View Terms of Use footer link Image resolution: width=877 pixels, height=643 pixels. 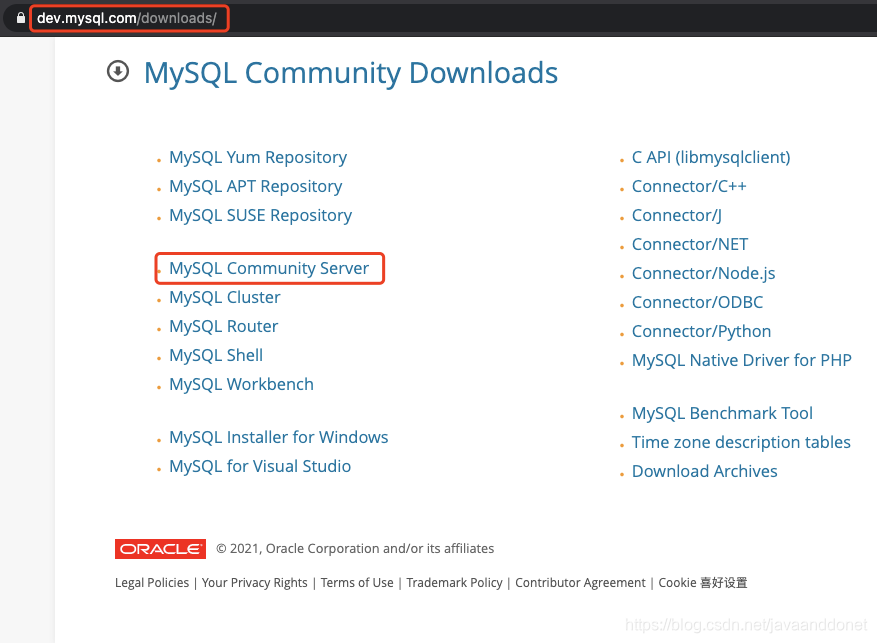click(x=357, y=583)
